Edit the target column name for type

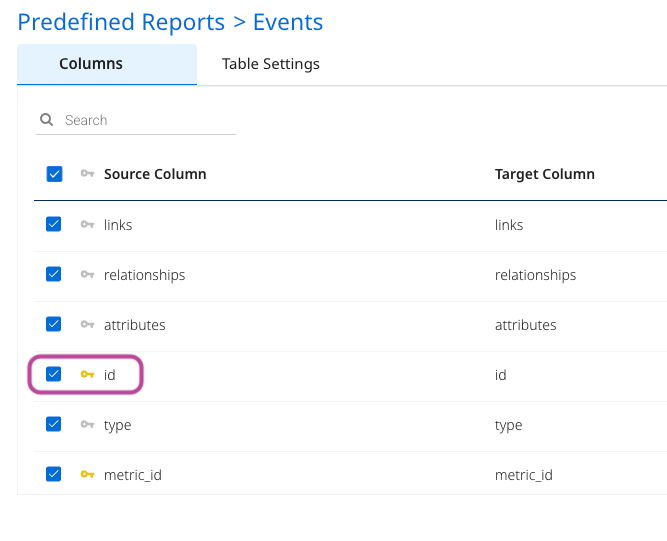509,425
